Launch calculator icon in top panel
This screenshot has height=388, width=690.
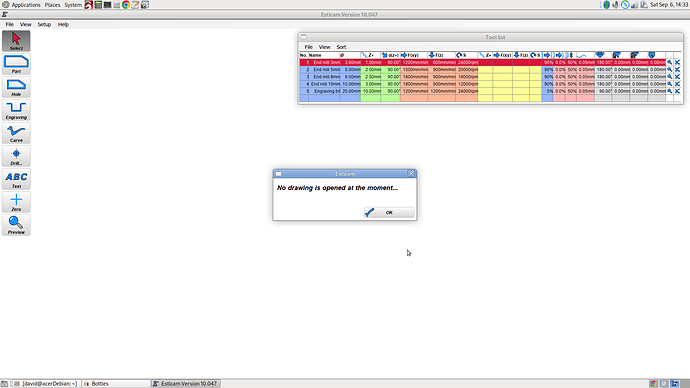(x=98, y=5)
